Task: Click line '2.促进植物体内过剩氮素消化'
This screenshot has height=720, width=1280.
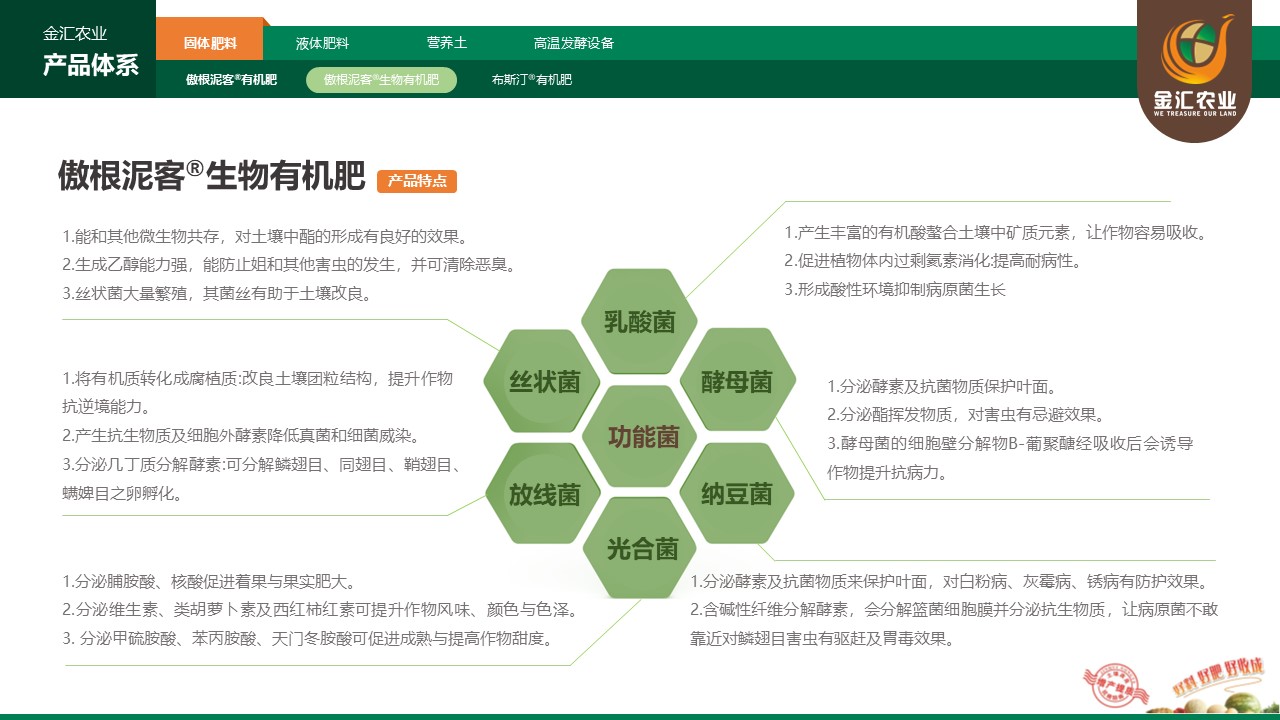Action: tap(932, 261)
